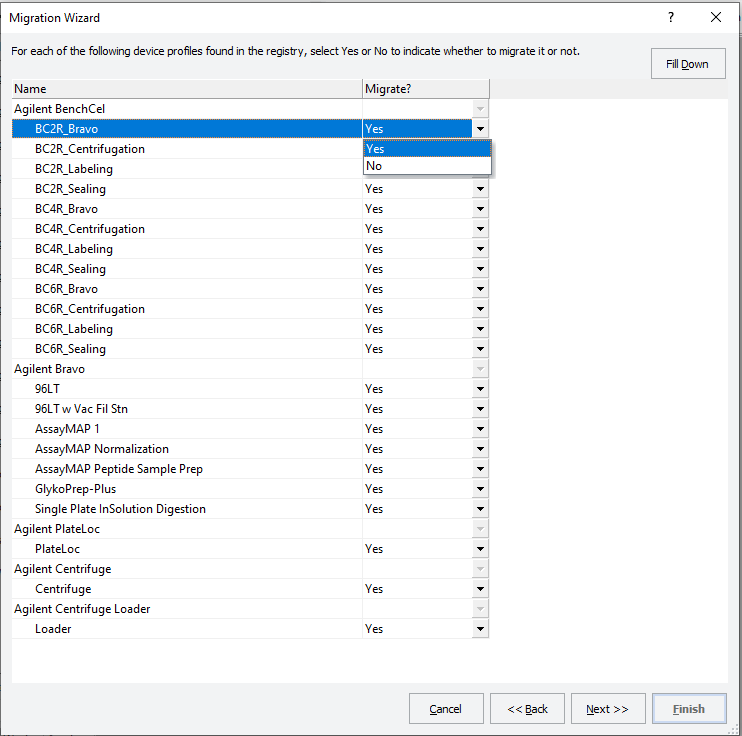Open the BC4R_Bravo migrate dropdown arrow
Screen dimensions: 742x736
click(480, 209)
